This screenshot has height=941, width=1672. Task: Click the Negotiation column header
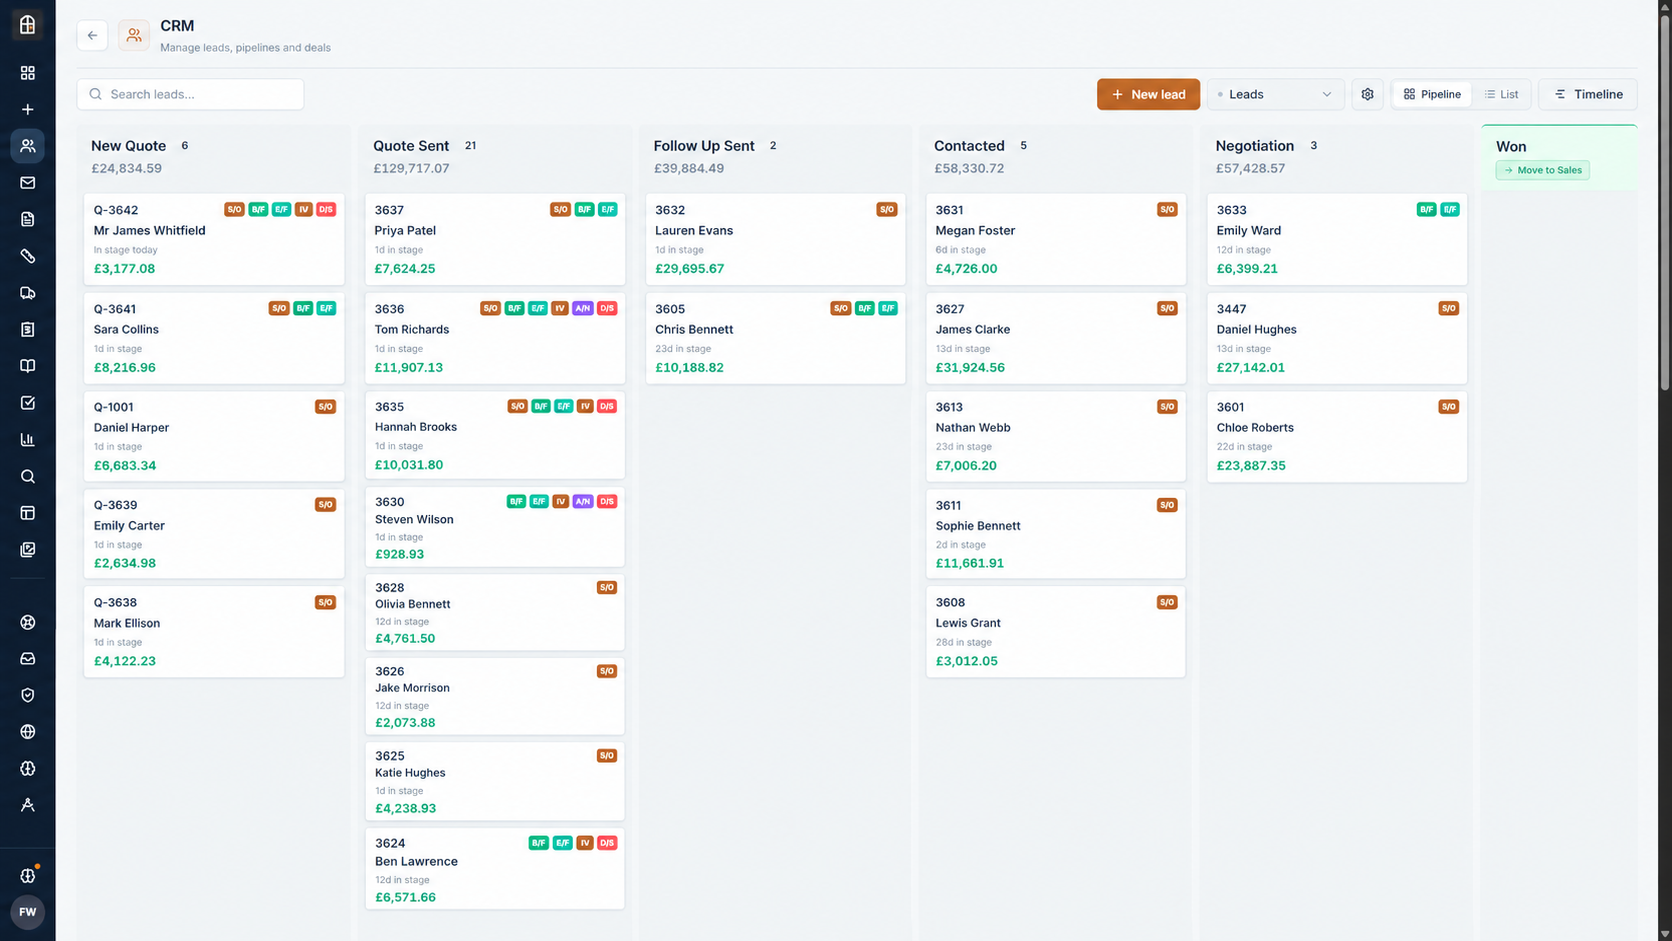click(1254, 146)
